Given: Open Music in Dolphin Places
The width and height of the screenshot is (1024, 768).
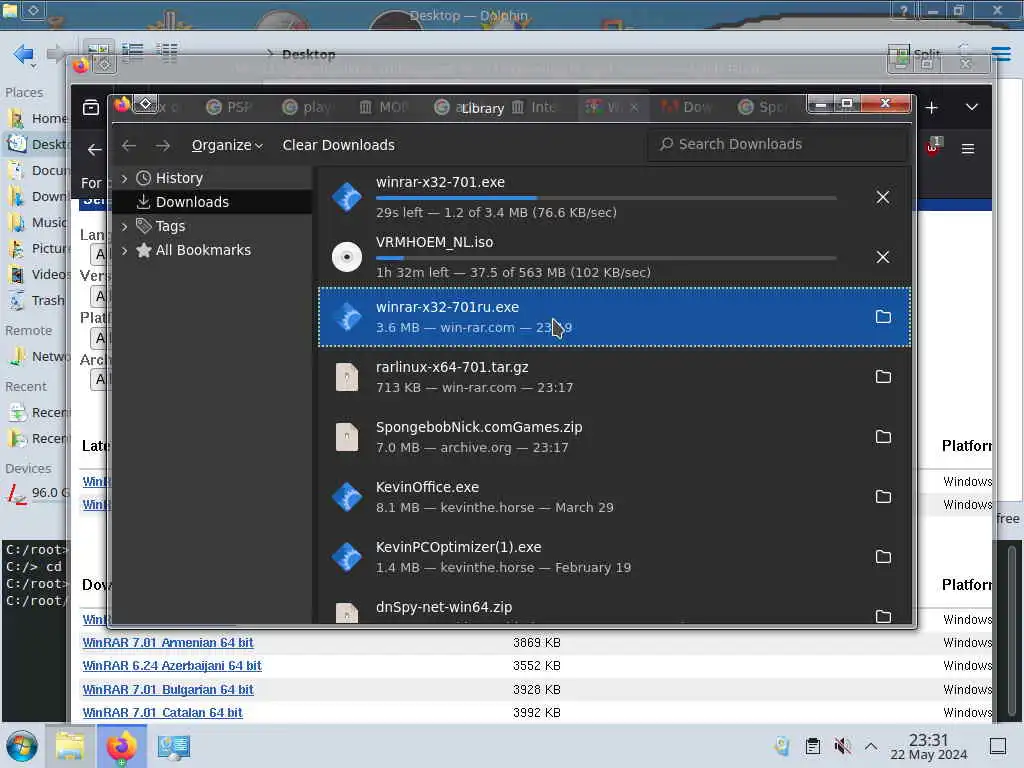Looking at the screenshot, I should 37,223.
